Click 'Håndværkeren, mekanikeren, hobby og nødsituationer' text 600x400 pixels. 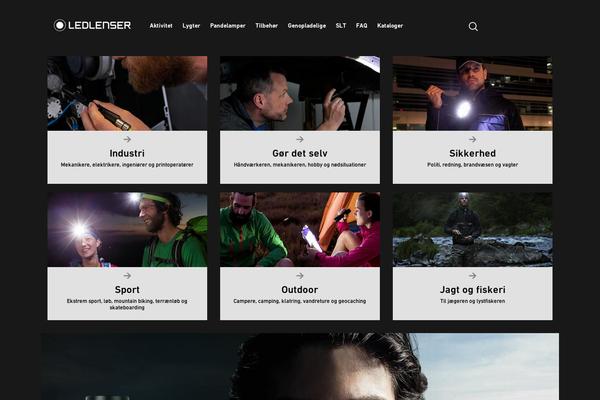[300, 165]
